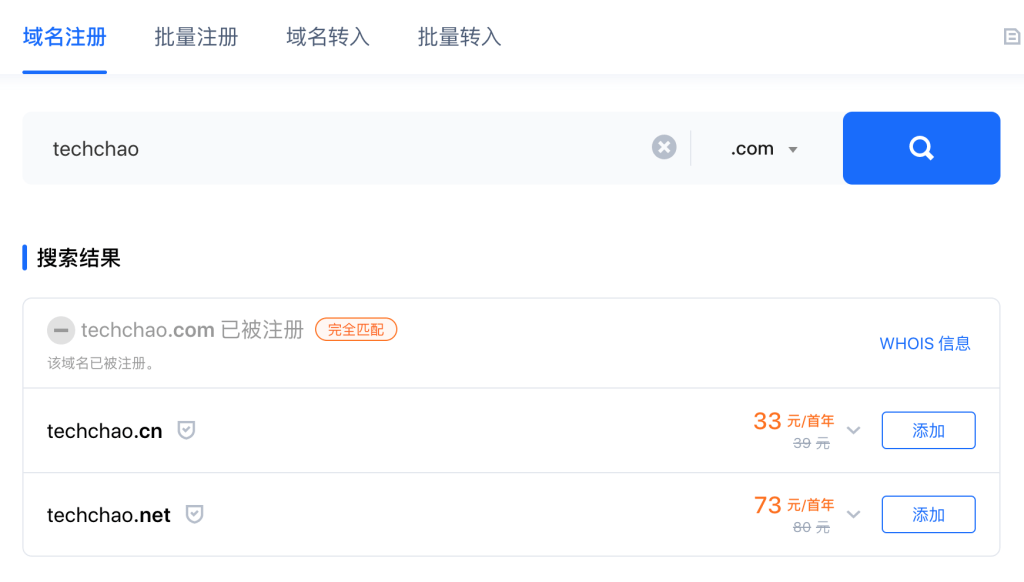Click the shield icon beside techchao.cn

(x=186, y=430)
